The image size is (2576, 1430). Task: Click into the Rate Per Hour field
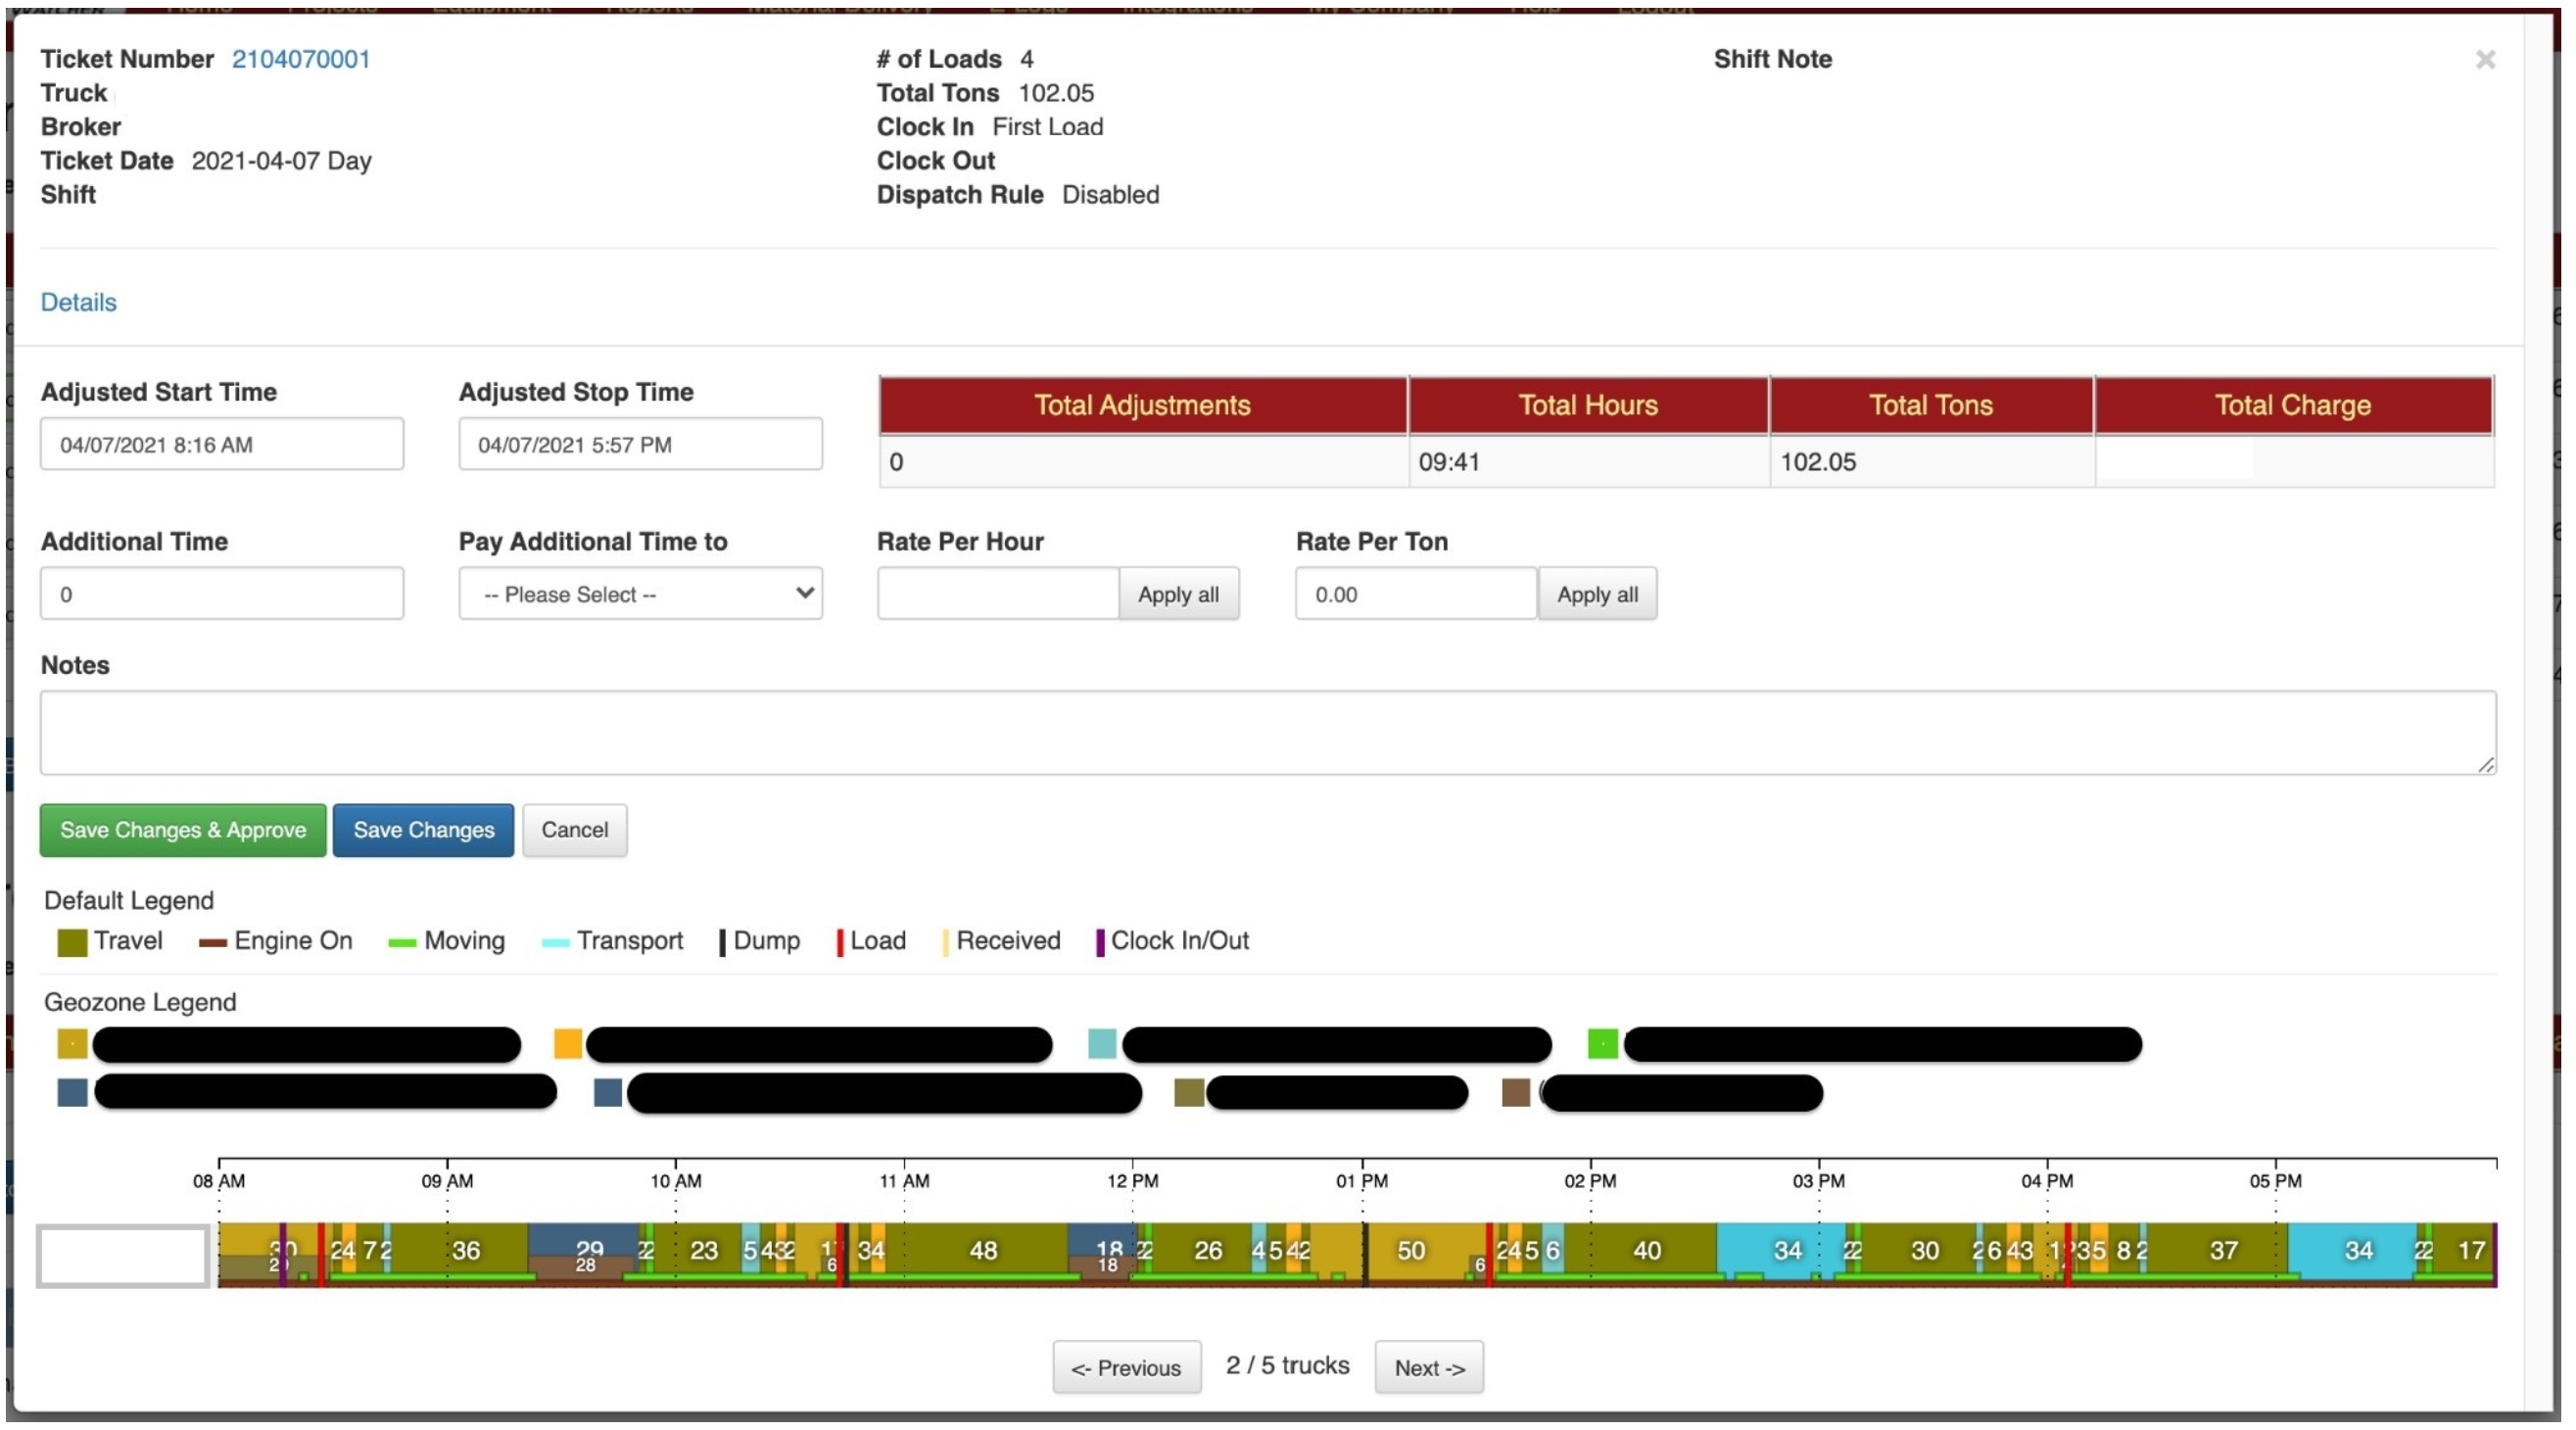pos(997,594)
